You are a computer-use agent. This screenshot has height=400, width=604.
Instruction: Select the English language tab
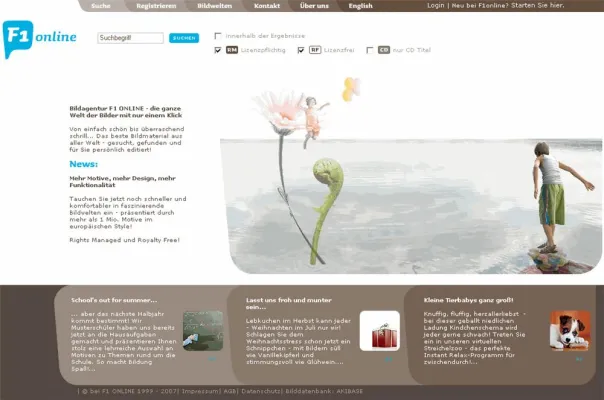click(360, 5)
